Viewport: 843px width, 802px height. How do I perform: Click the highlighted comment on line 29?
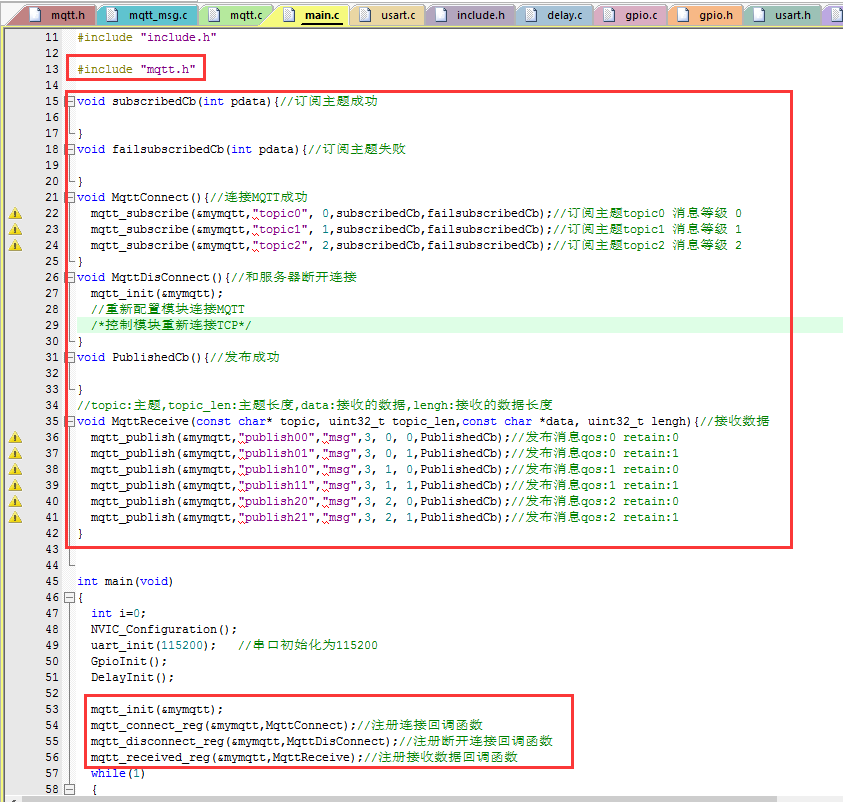coord(171,325)
